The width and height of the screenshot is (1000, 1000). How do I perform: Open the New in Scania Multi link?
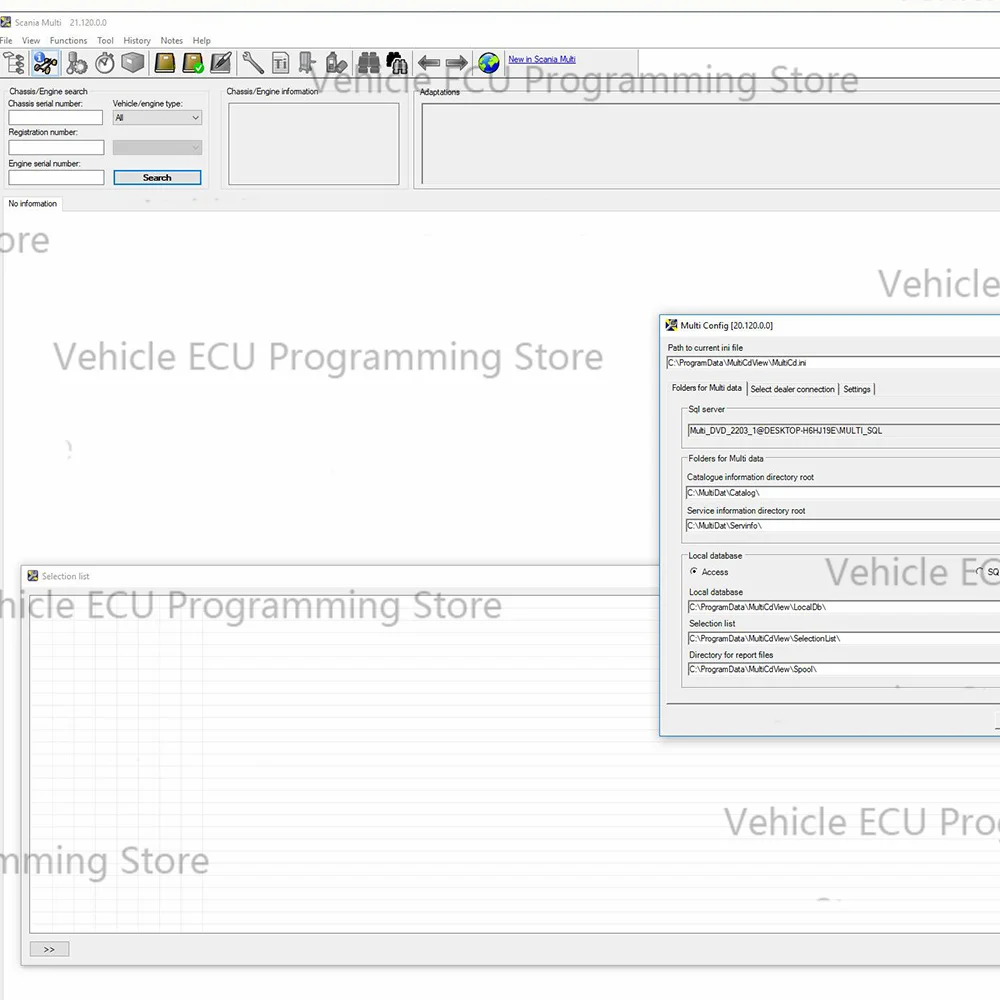point(541,59)
